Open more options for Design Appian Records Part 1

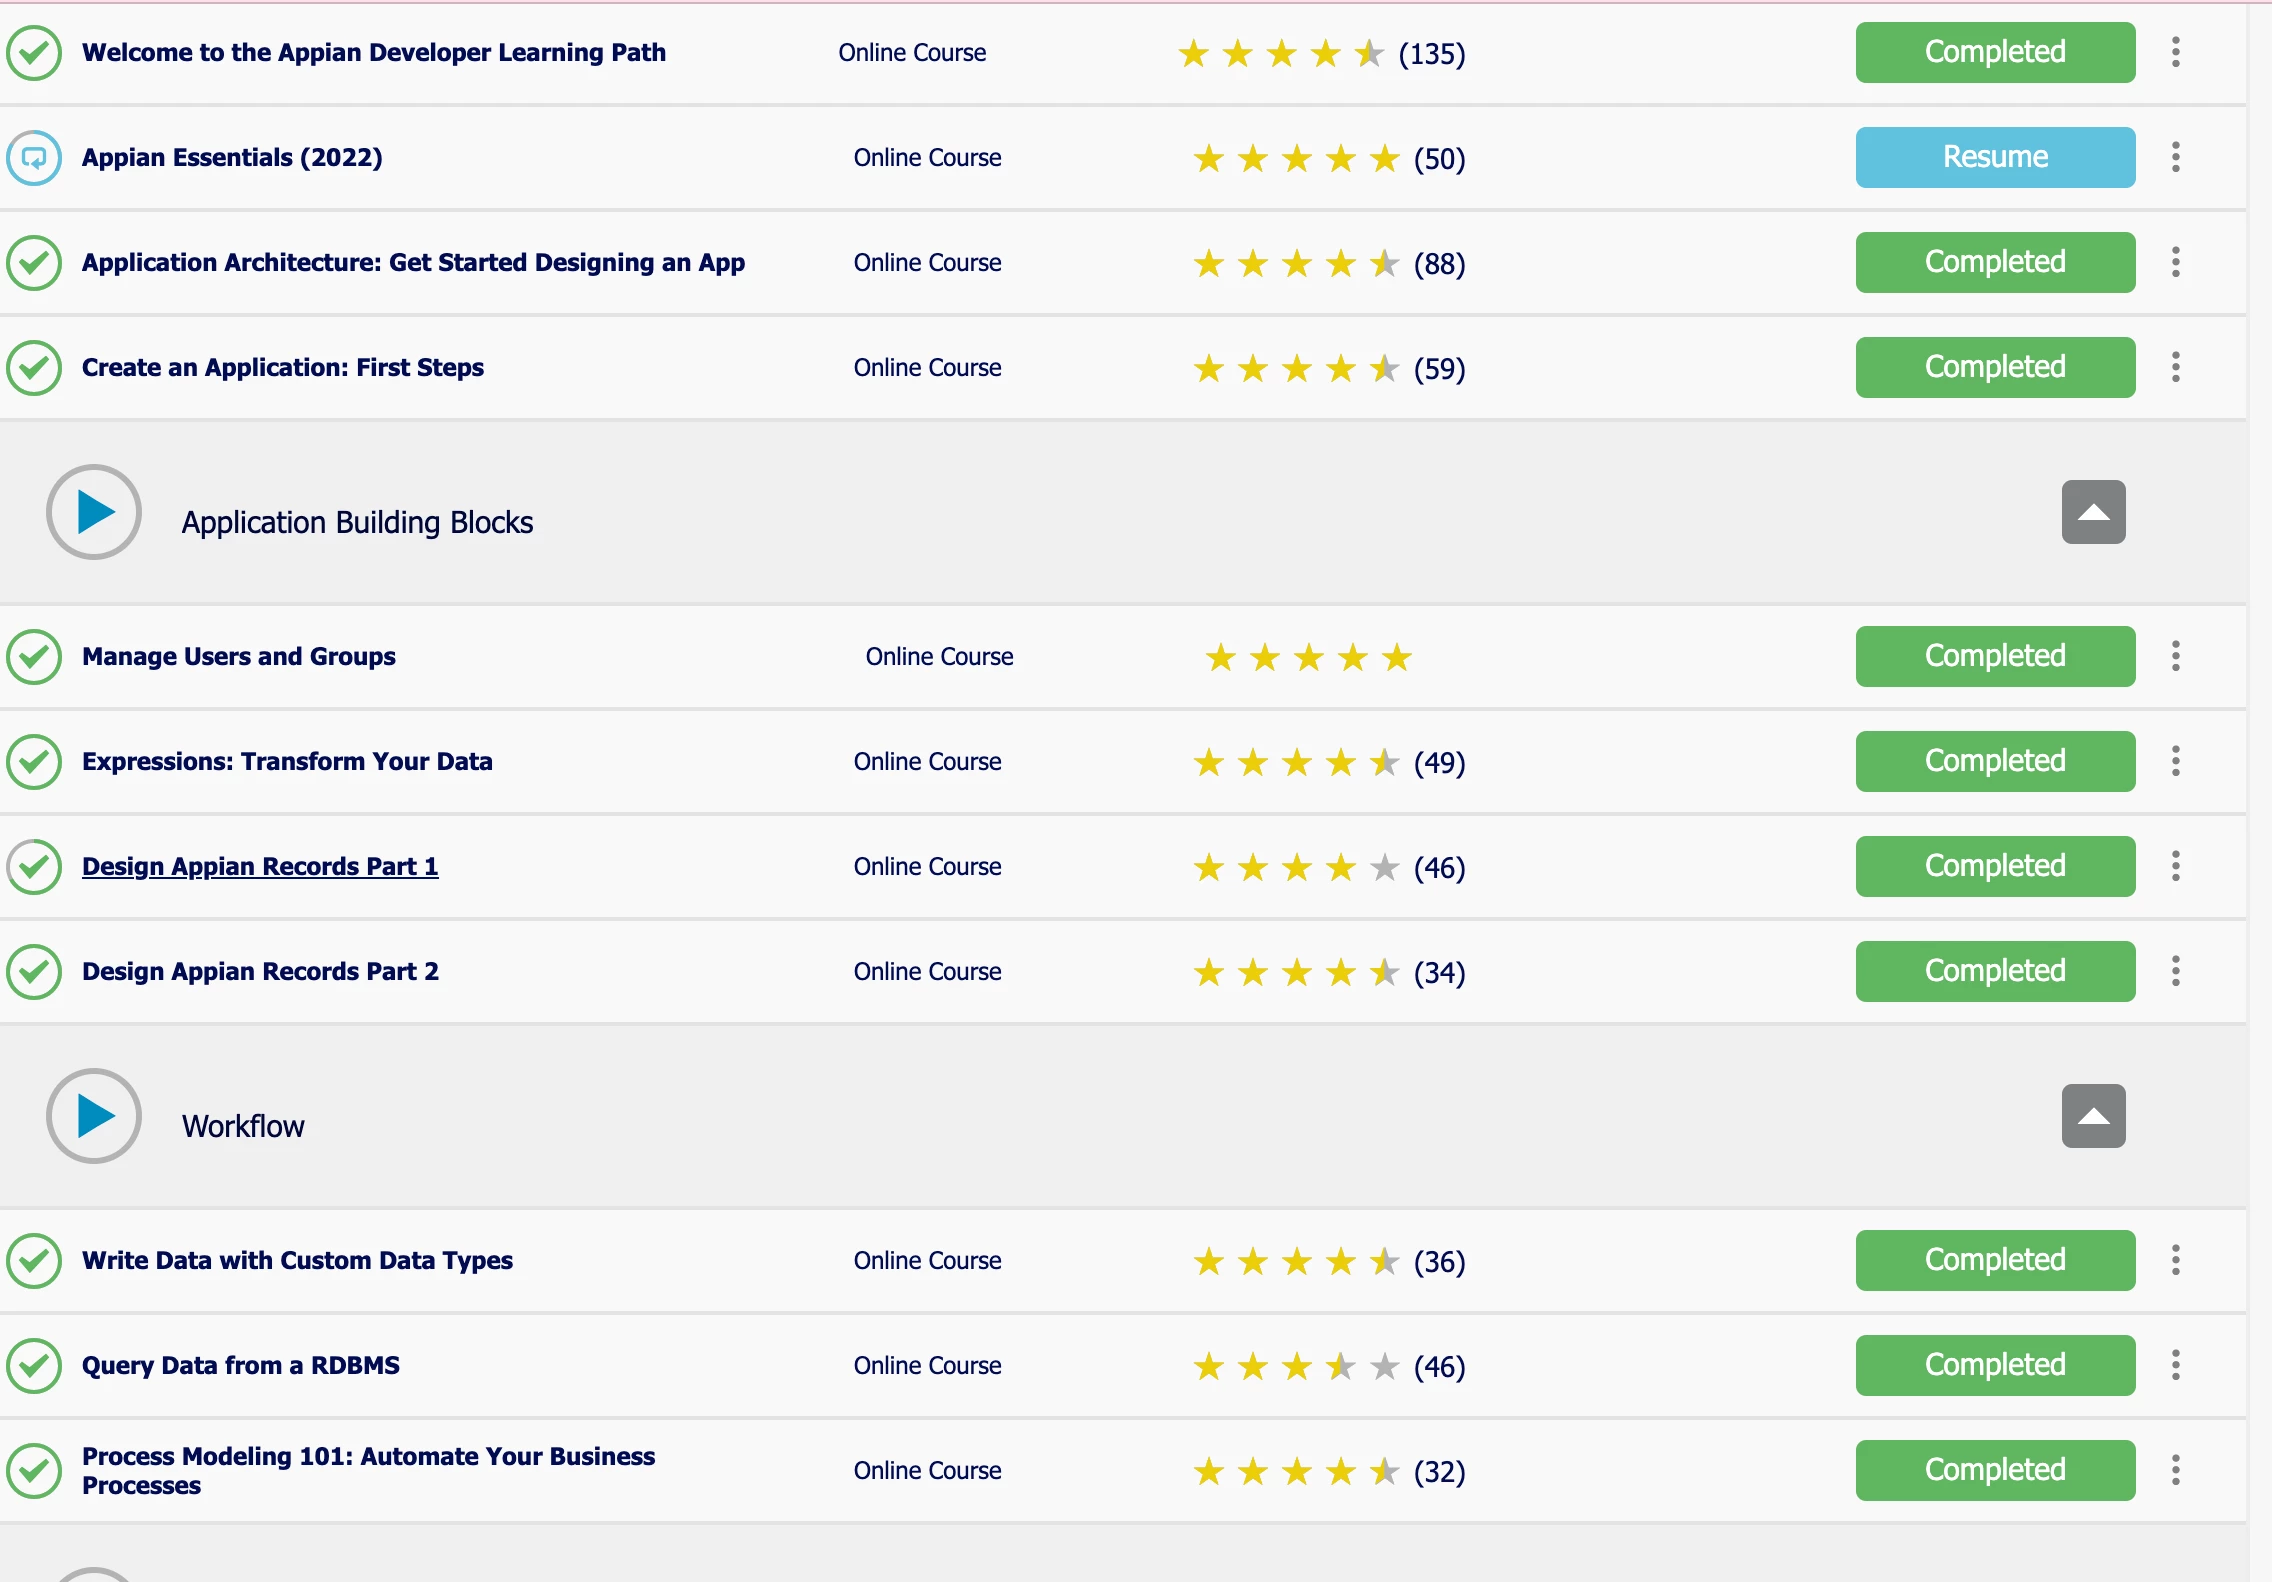[x=2176, y=866]
